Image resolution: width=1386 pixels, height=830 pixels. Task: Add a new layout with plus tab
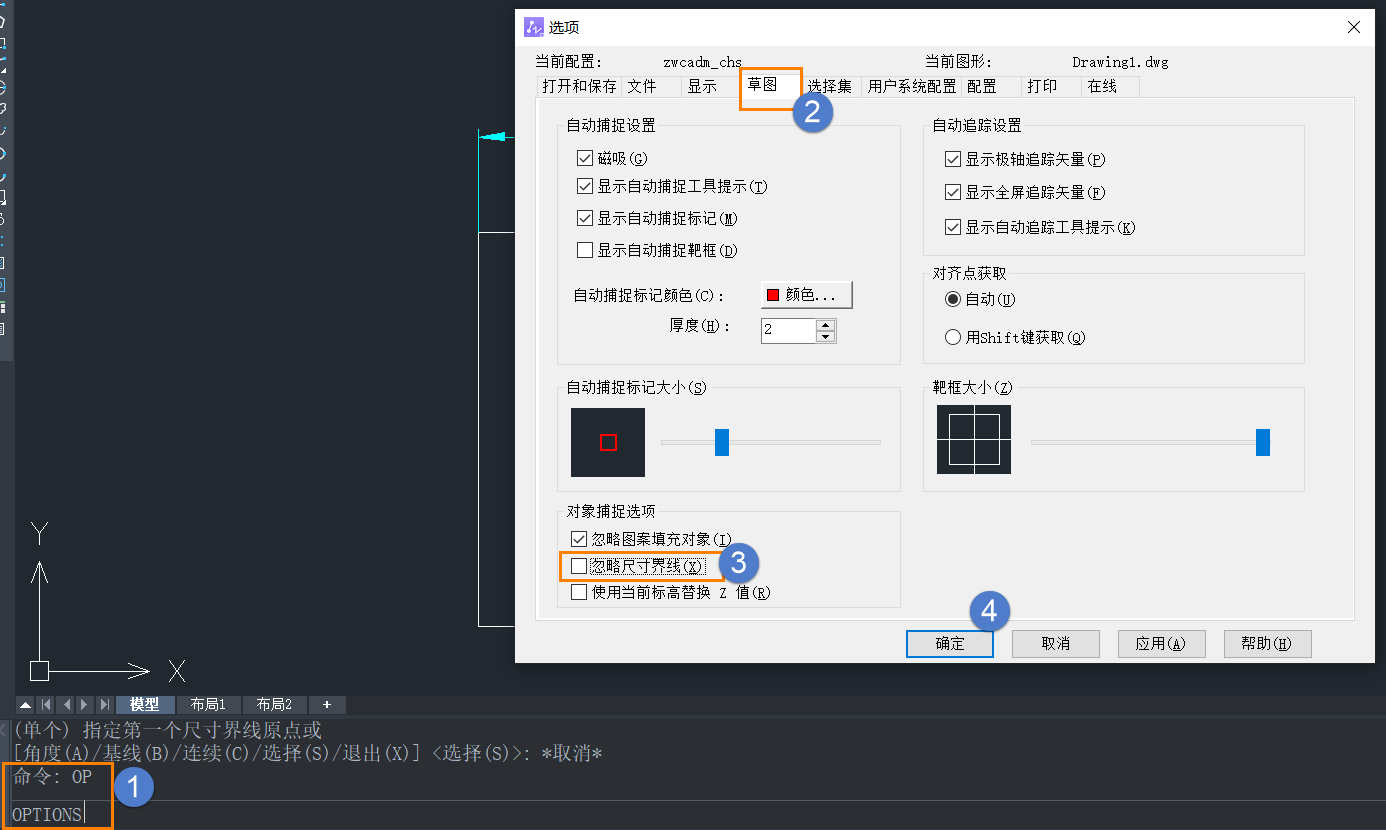327,705
